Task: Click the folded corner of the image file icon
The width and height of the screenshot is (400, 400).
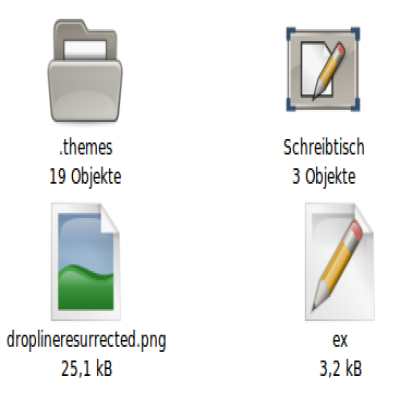Action: pyautogui.click(x=110, y=218)
